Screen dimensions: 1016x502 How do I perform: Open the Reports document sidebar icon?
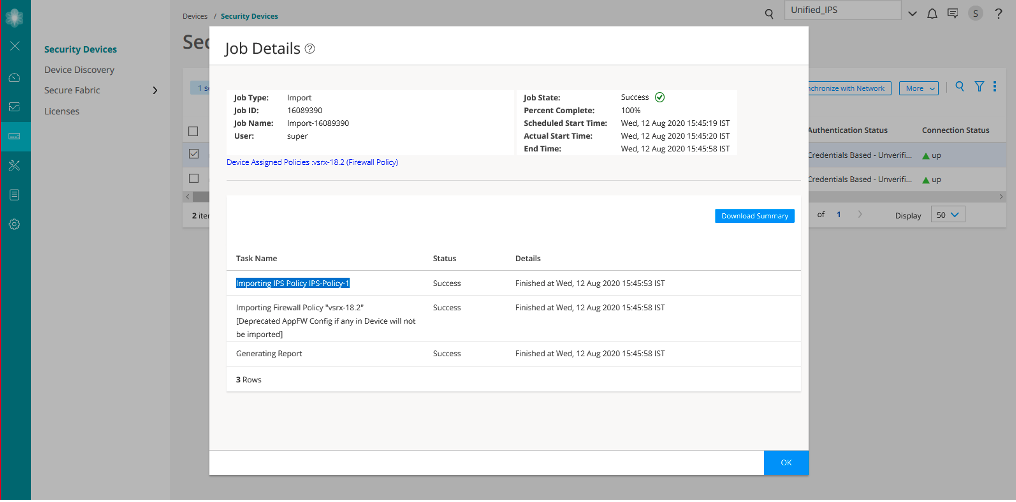tap(15, 194)
